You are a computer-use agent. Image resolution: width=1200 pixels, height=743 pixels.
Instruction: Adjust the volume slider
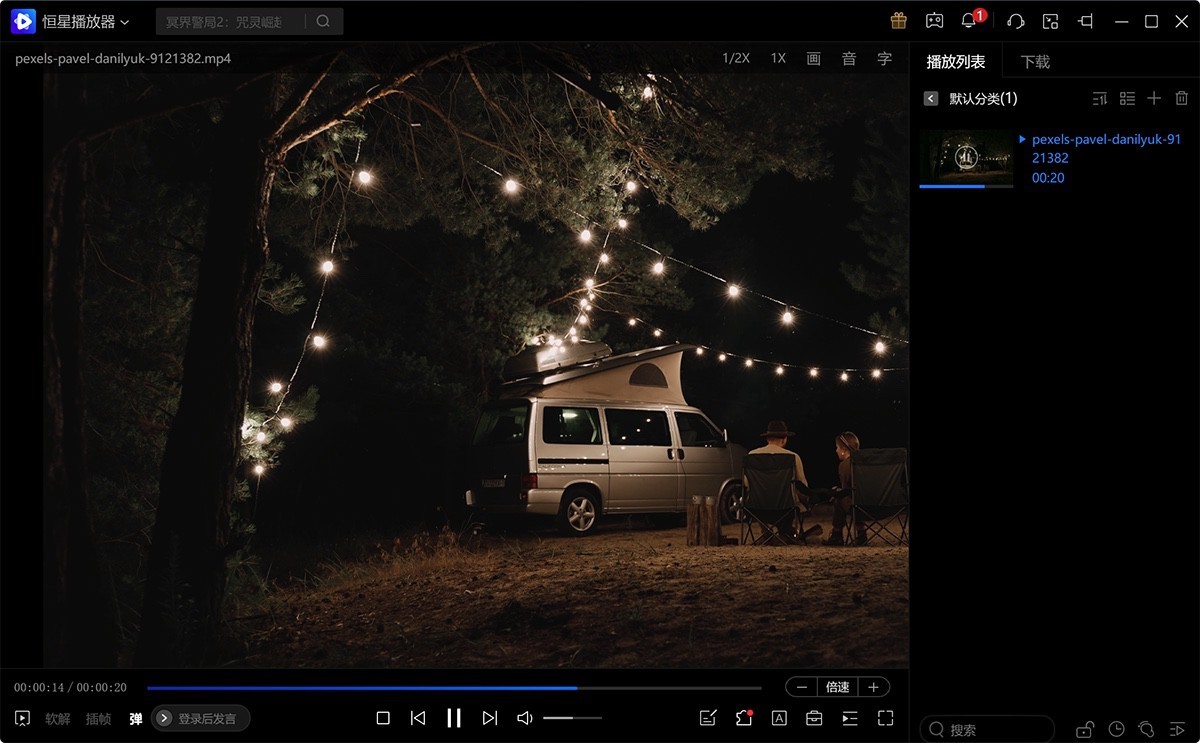point(573,718)
